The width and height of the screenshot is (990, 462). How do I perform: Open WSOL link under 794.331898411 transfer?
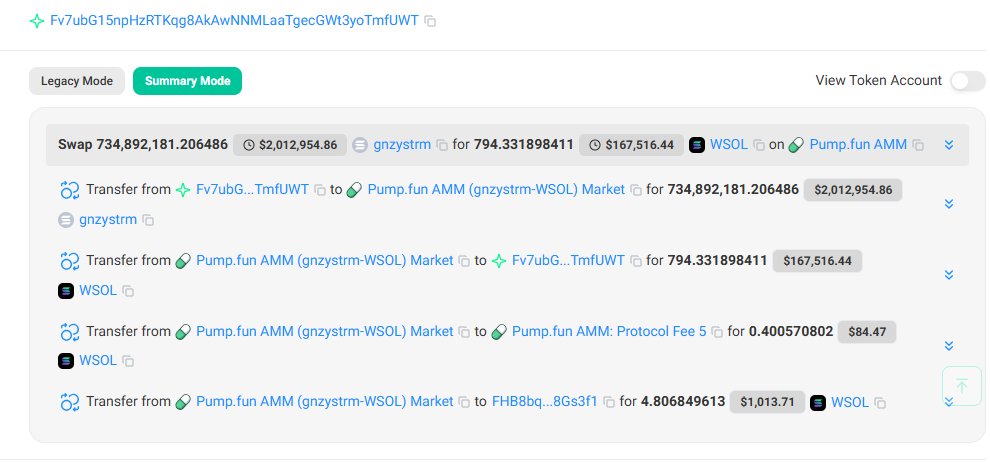coord(98,290)
